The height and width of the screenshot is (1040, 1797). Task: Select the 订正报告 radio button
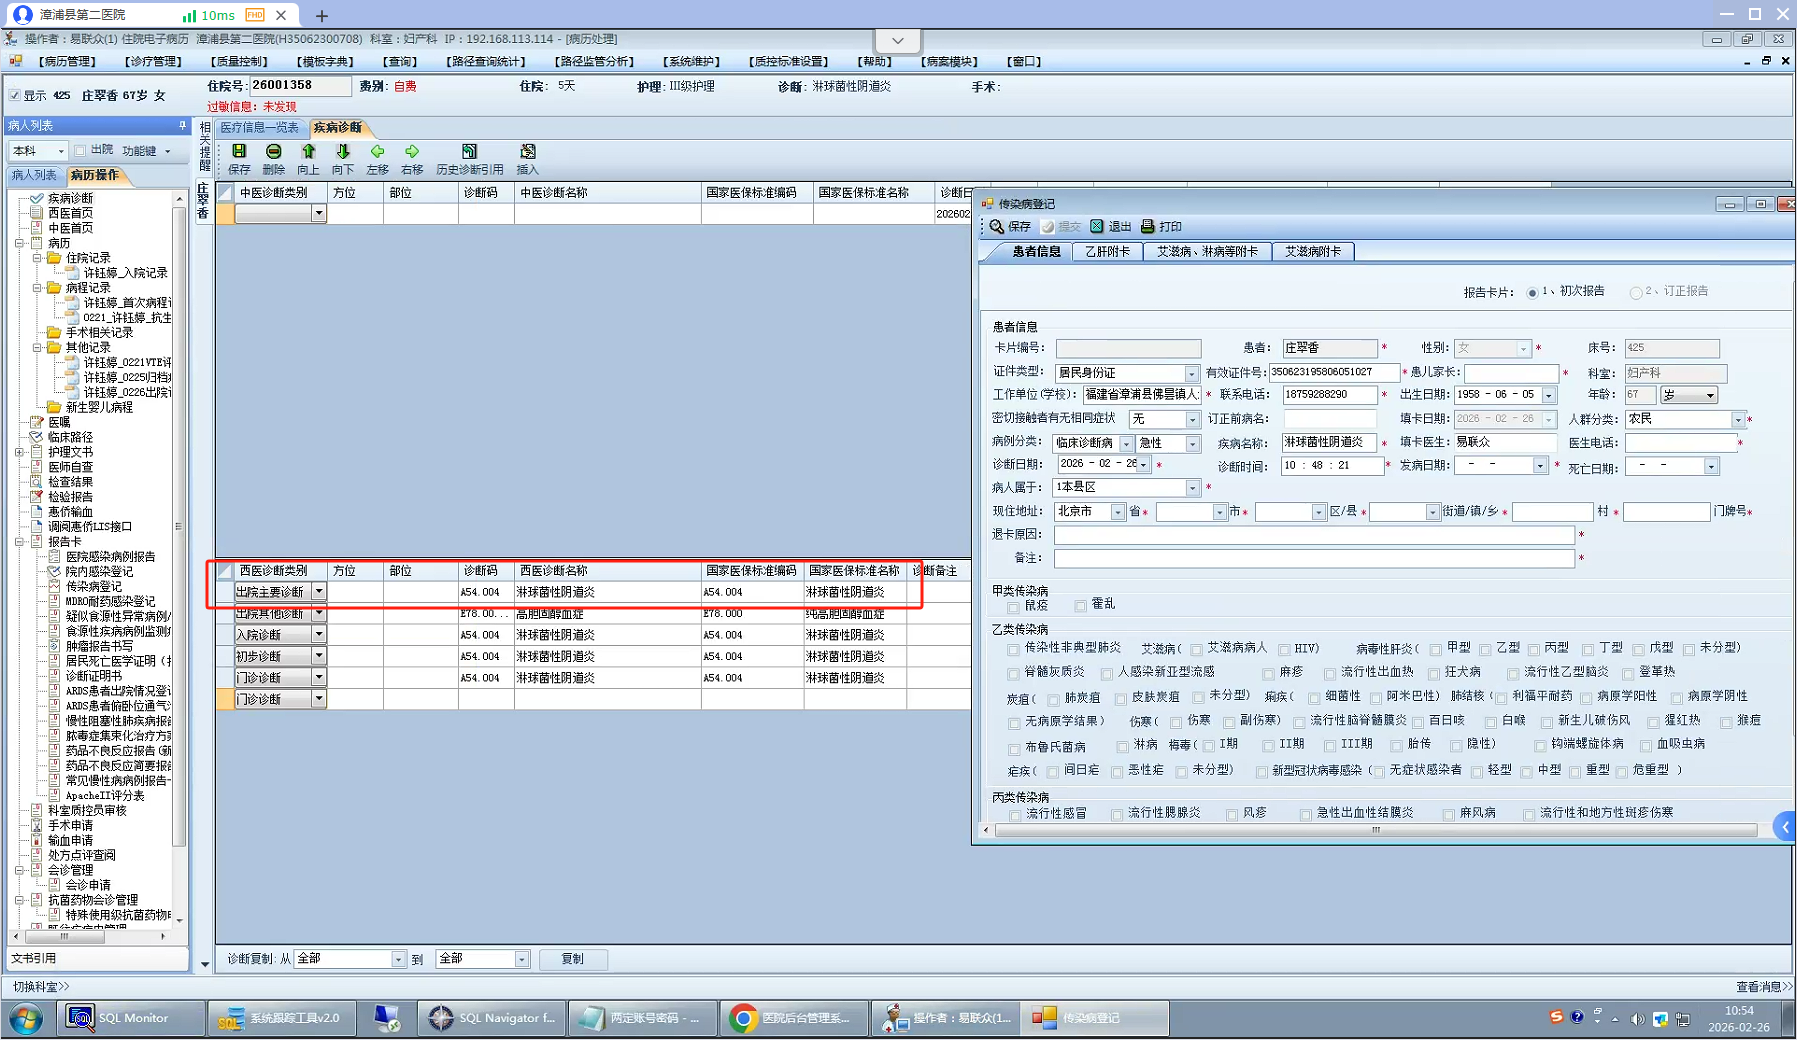coord(1636,293)
